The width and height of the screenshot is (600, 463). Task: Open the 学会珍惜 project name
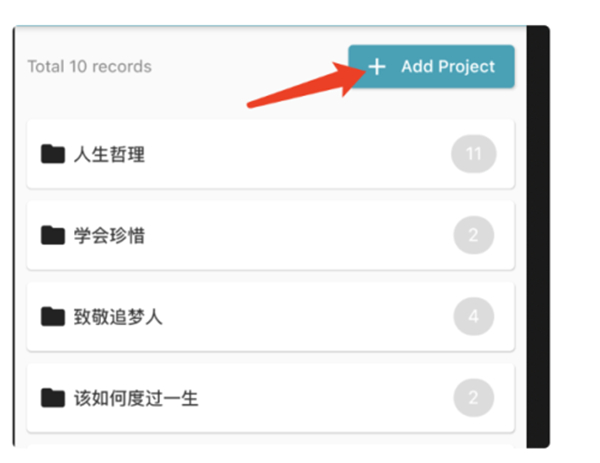tap(109, 236)
